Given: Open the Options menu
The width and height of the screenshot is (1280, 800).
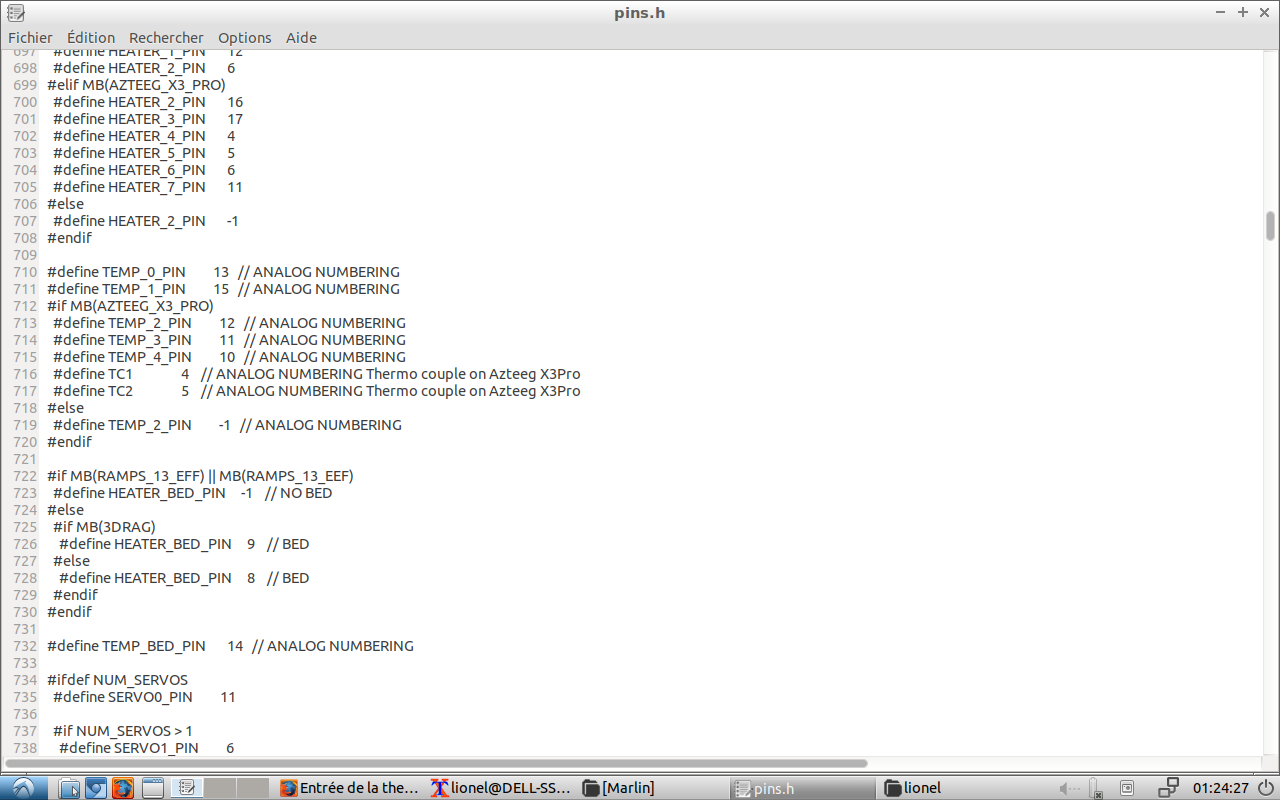Looking at the screenshot, I should click(245, 38).
